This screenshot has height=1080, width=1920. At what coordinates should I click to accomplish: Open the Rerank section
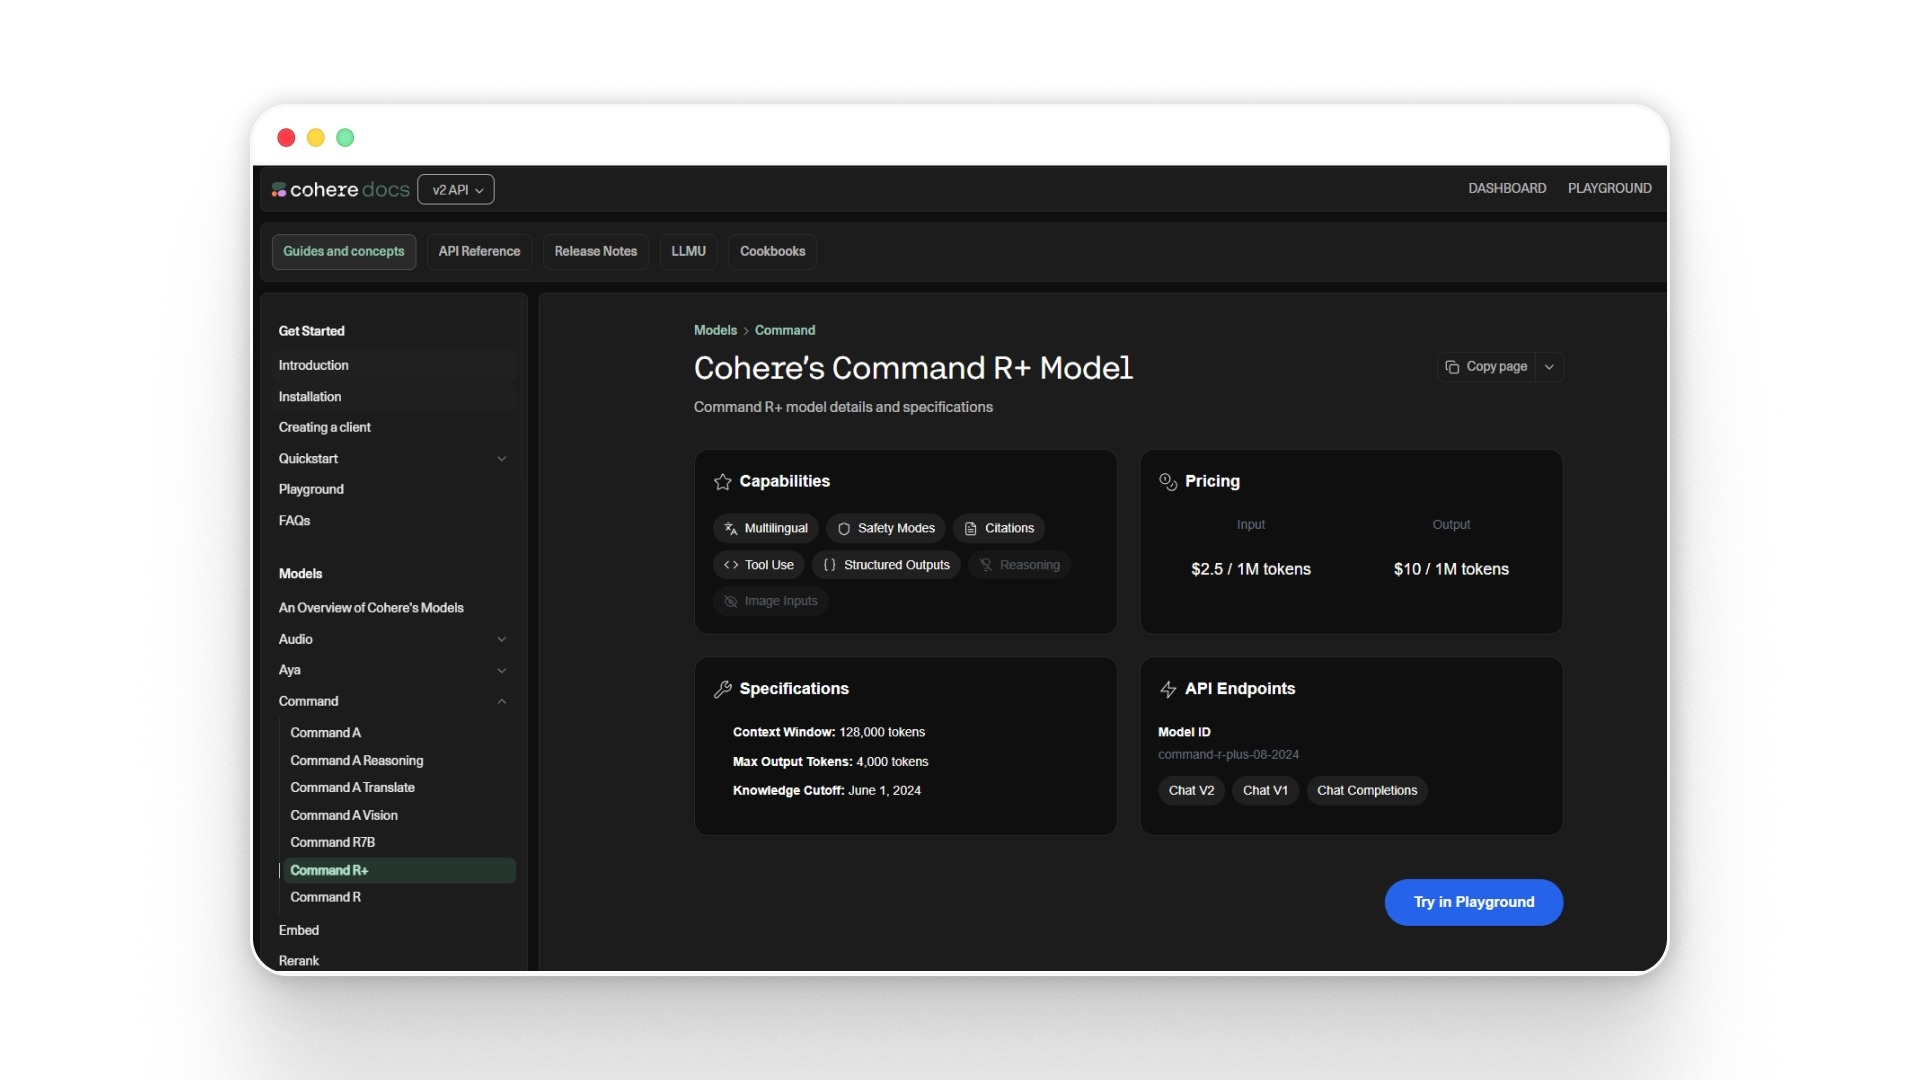point(393,960)
